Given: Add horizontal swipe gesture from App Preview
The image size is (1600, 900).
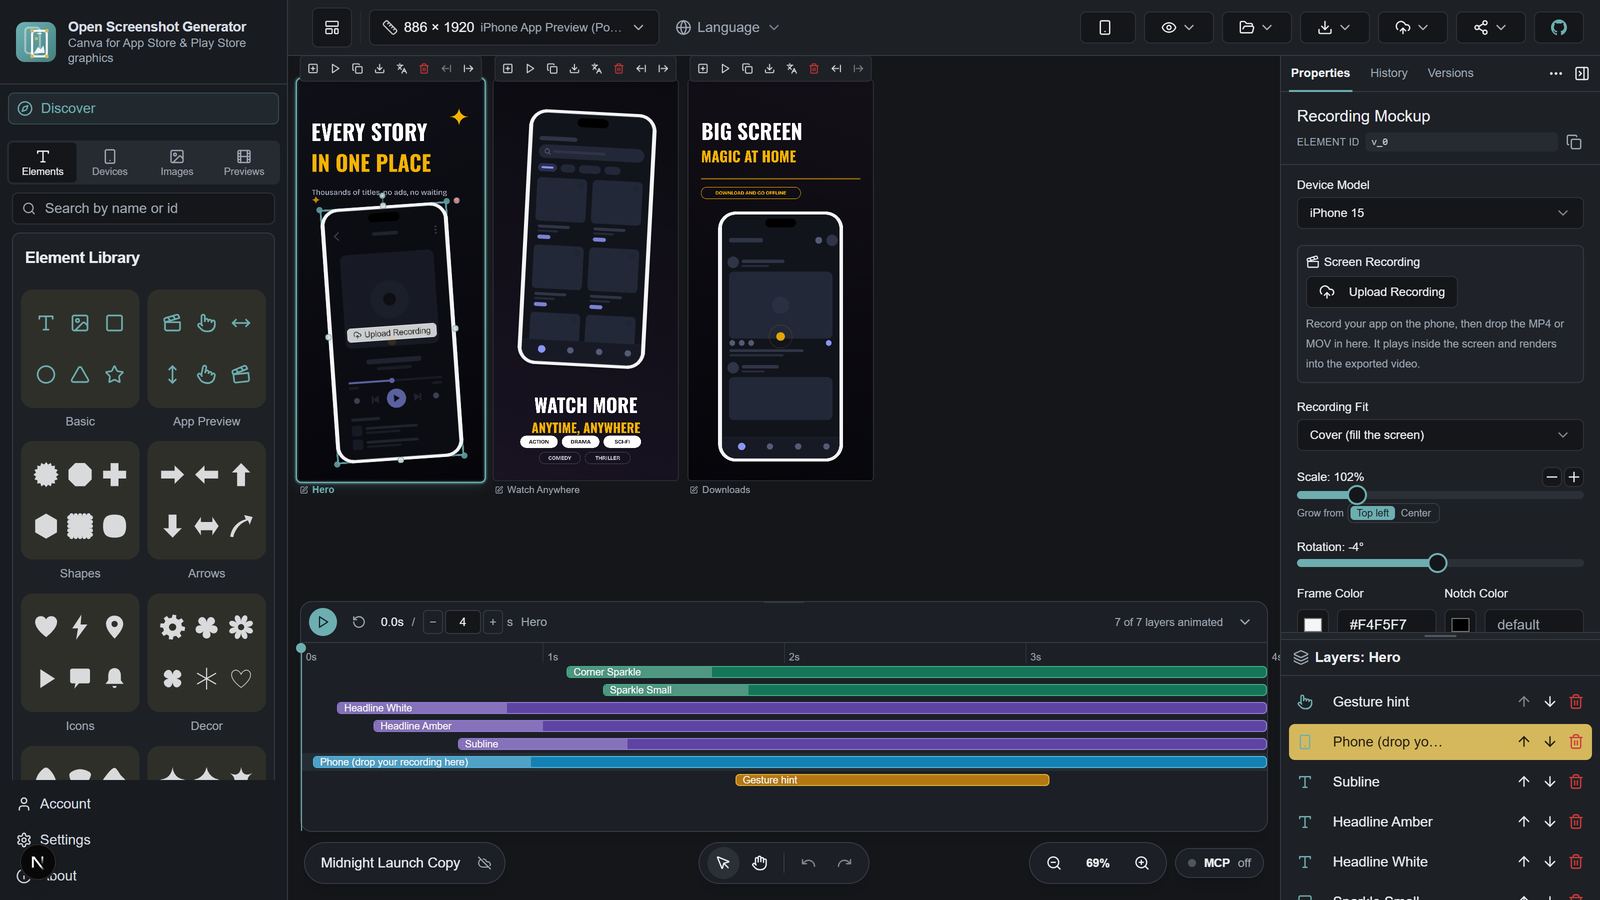Looking at the screenshot, I should point(241,323).
